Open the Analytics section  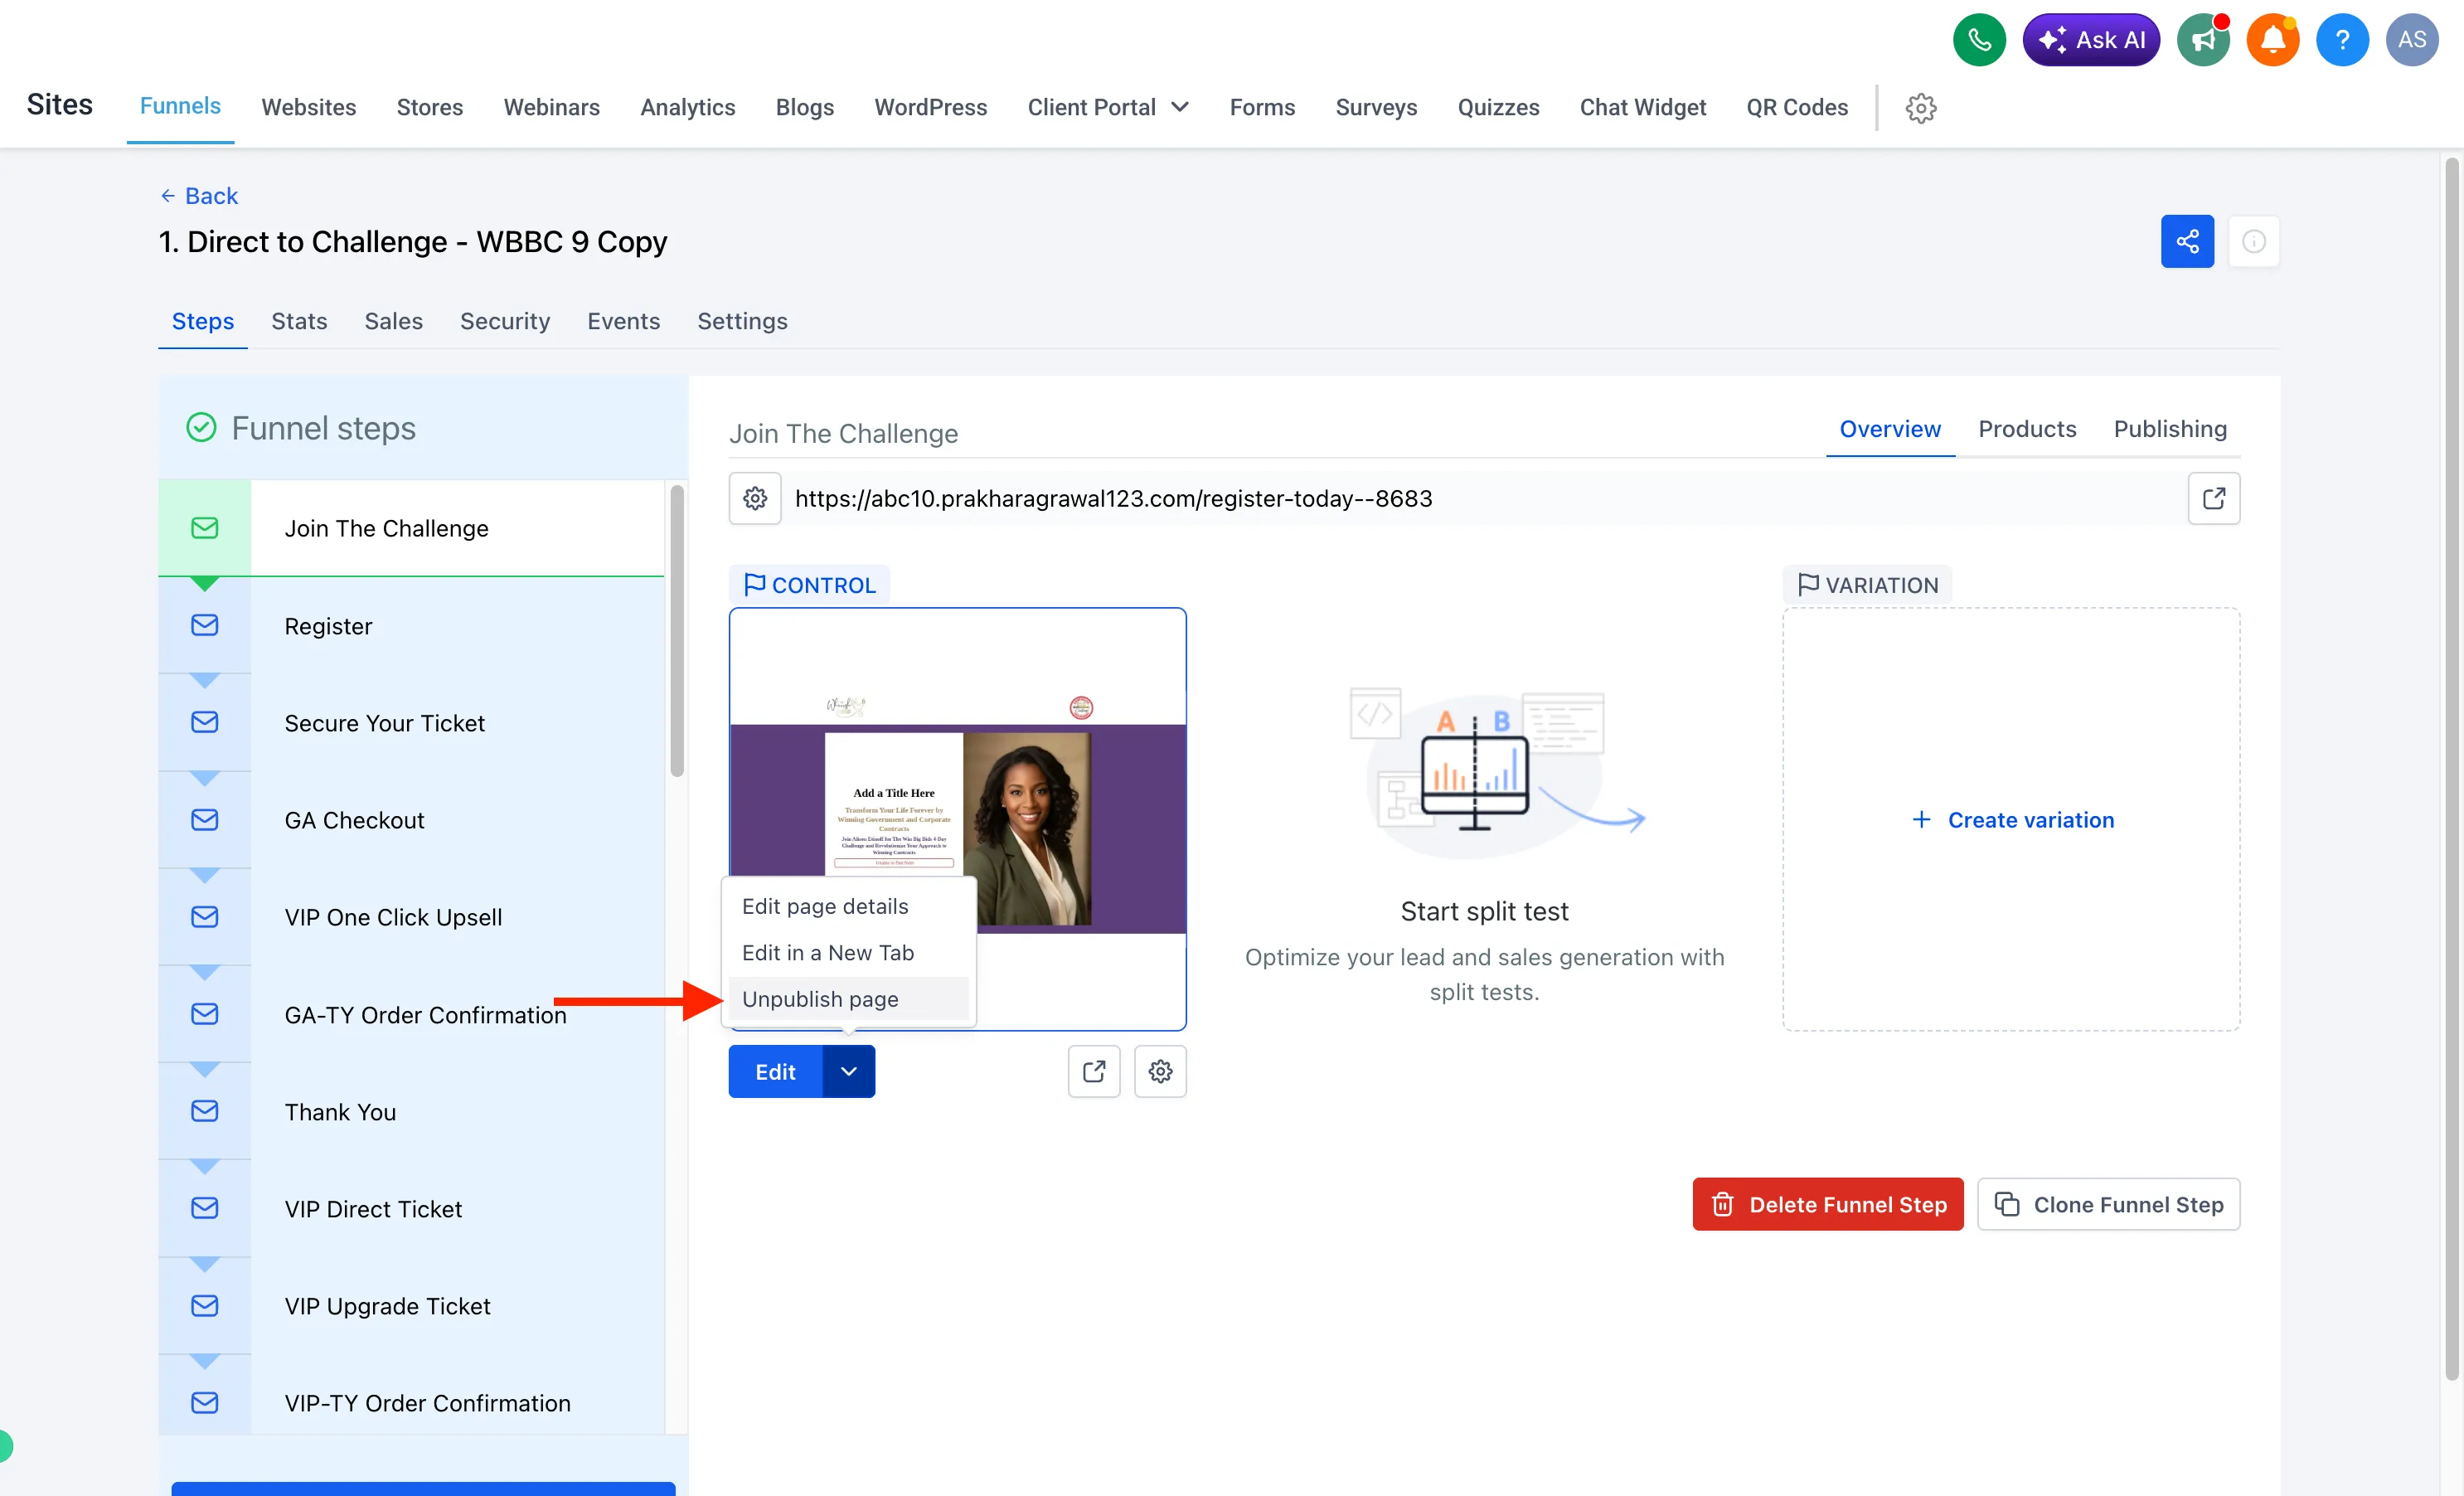pos(688,107)
